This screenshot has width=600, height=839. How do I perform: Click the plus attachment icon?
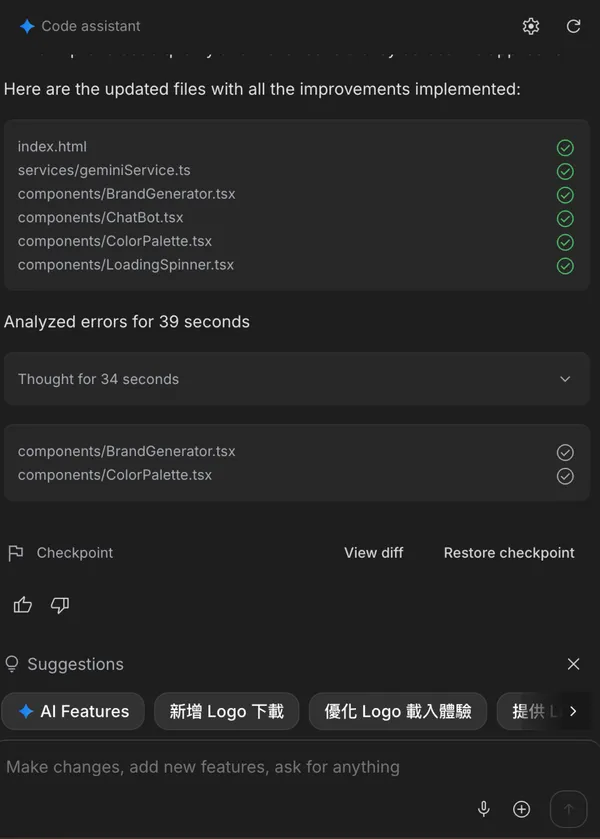pos(521,809)
